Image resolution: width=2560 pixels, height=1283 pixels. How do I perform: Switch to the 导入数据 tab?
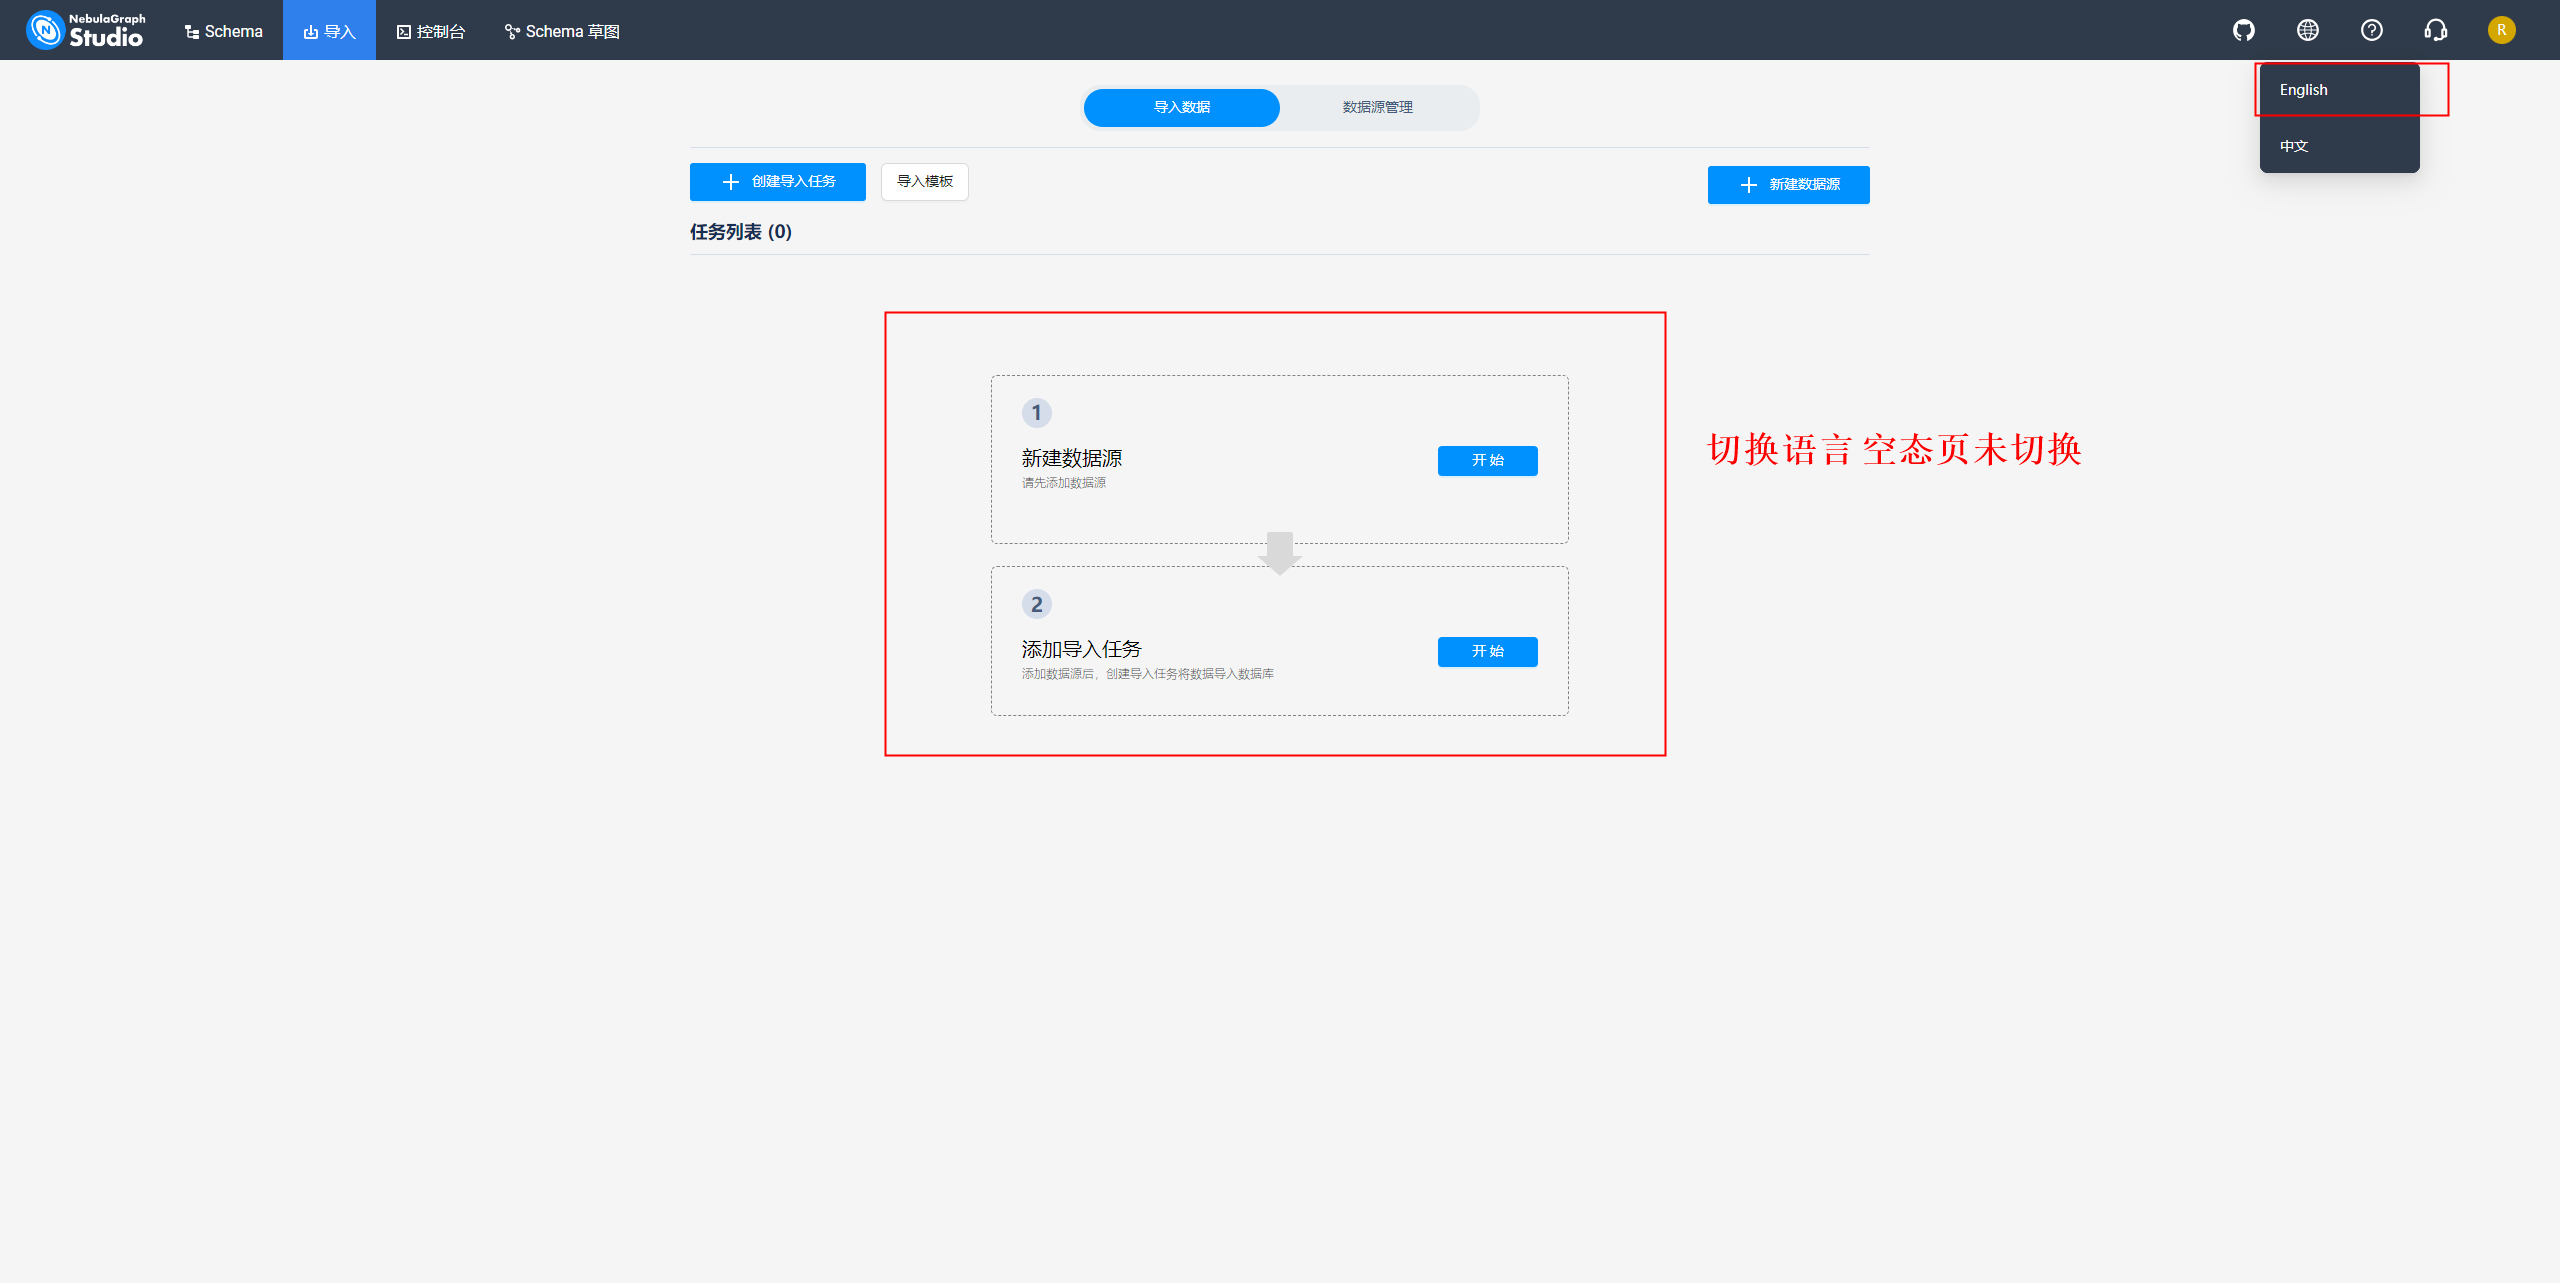click(1181, 107)
